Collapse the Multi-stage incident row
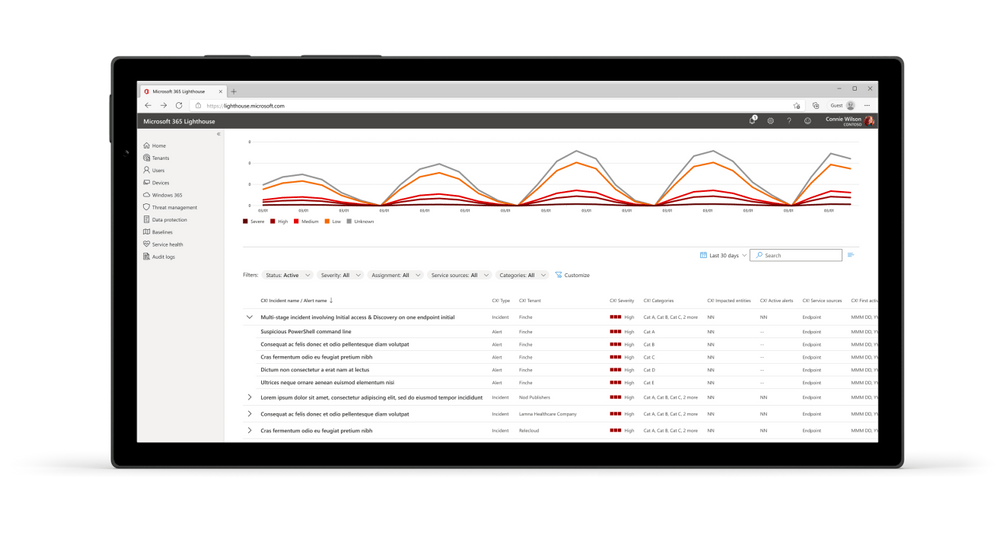The width and height of the screenshot is (999, 541). click(250, 317)
